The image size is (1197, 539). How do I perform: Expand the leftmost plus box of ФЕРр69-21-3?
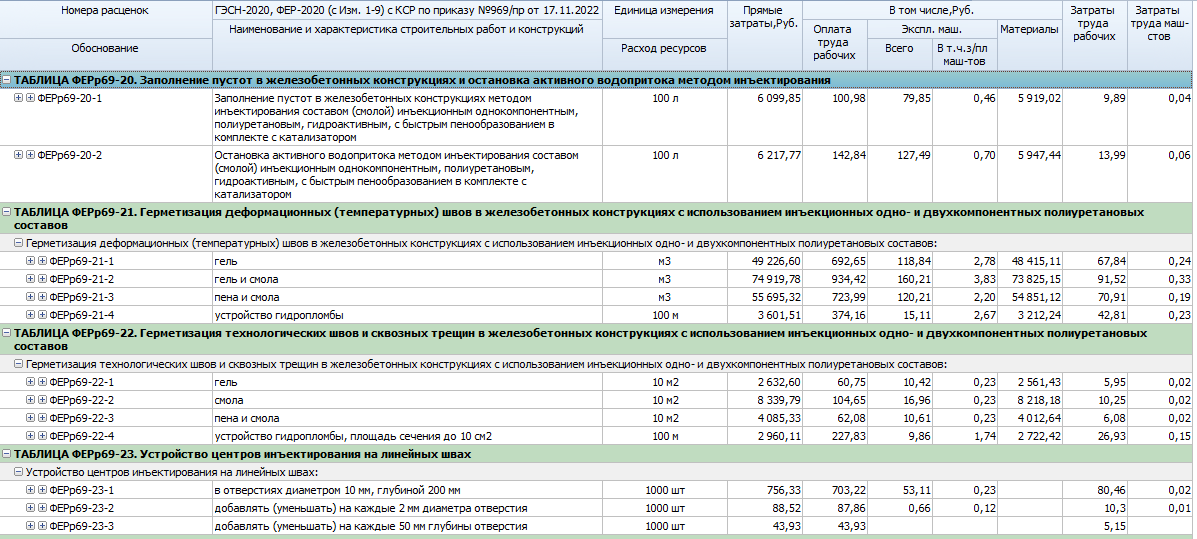coord(30,297)
